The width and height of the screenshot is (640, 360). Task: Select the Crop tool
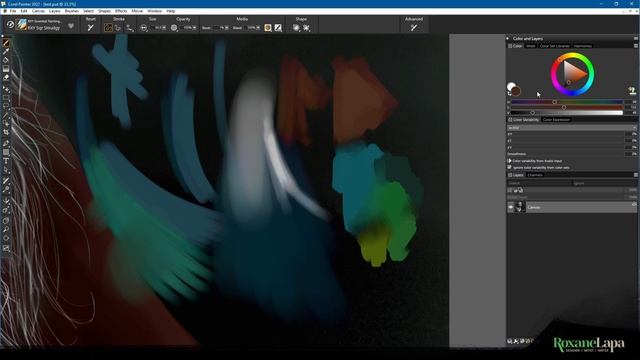click(6, 132)
